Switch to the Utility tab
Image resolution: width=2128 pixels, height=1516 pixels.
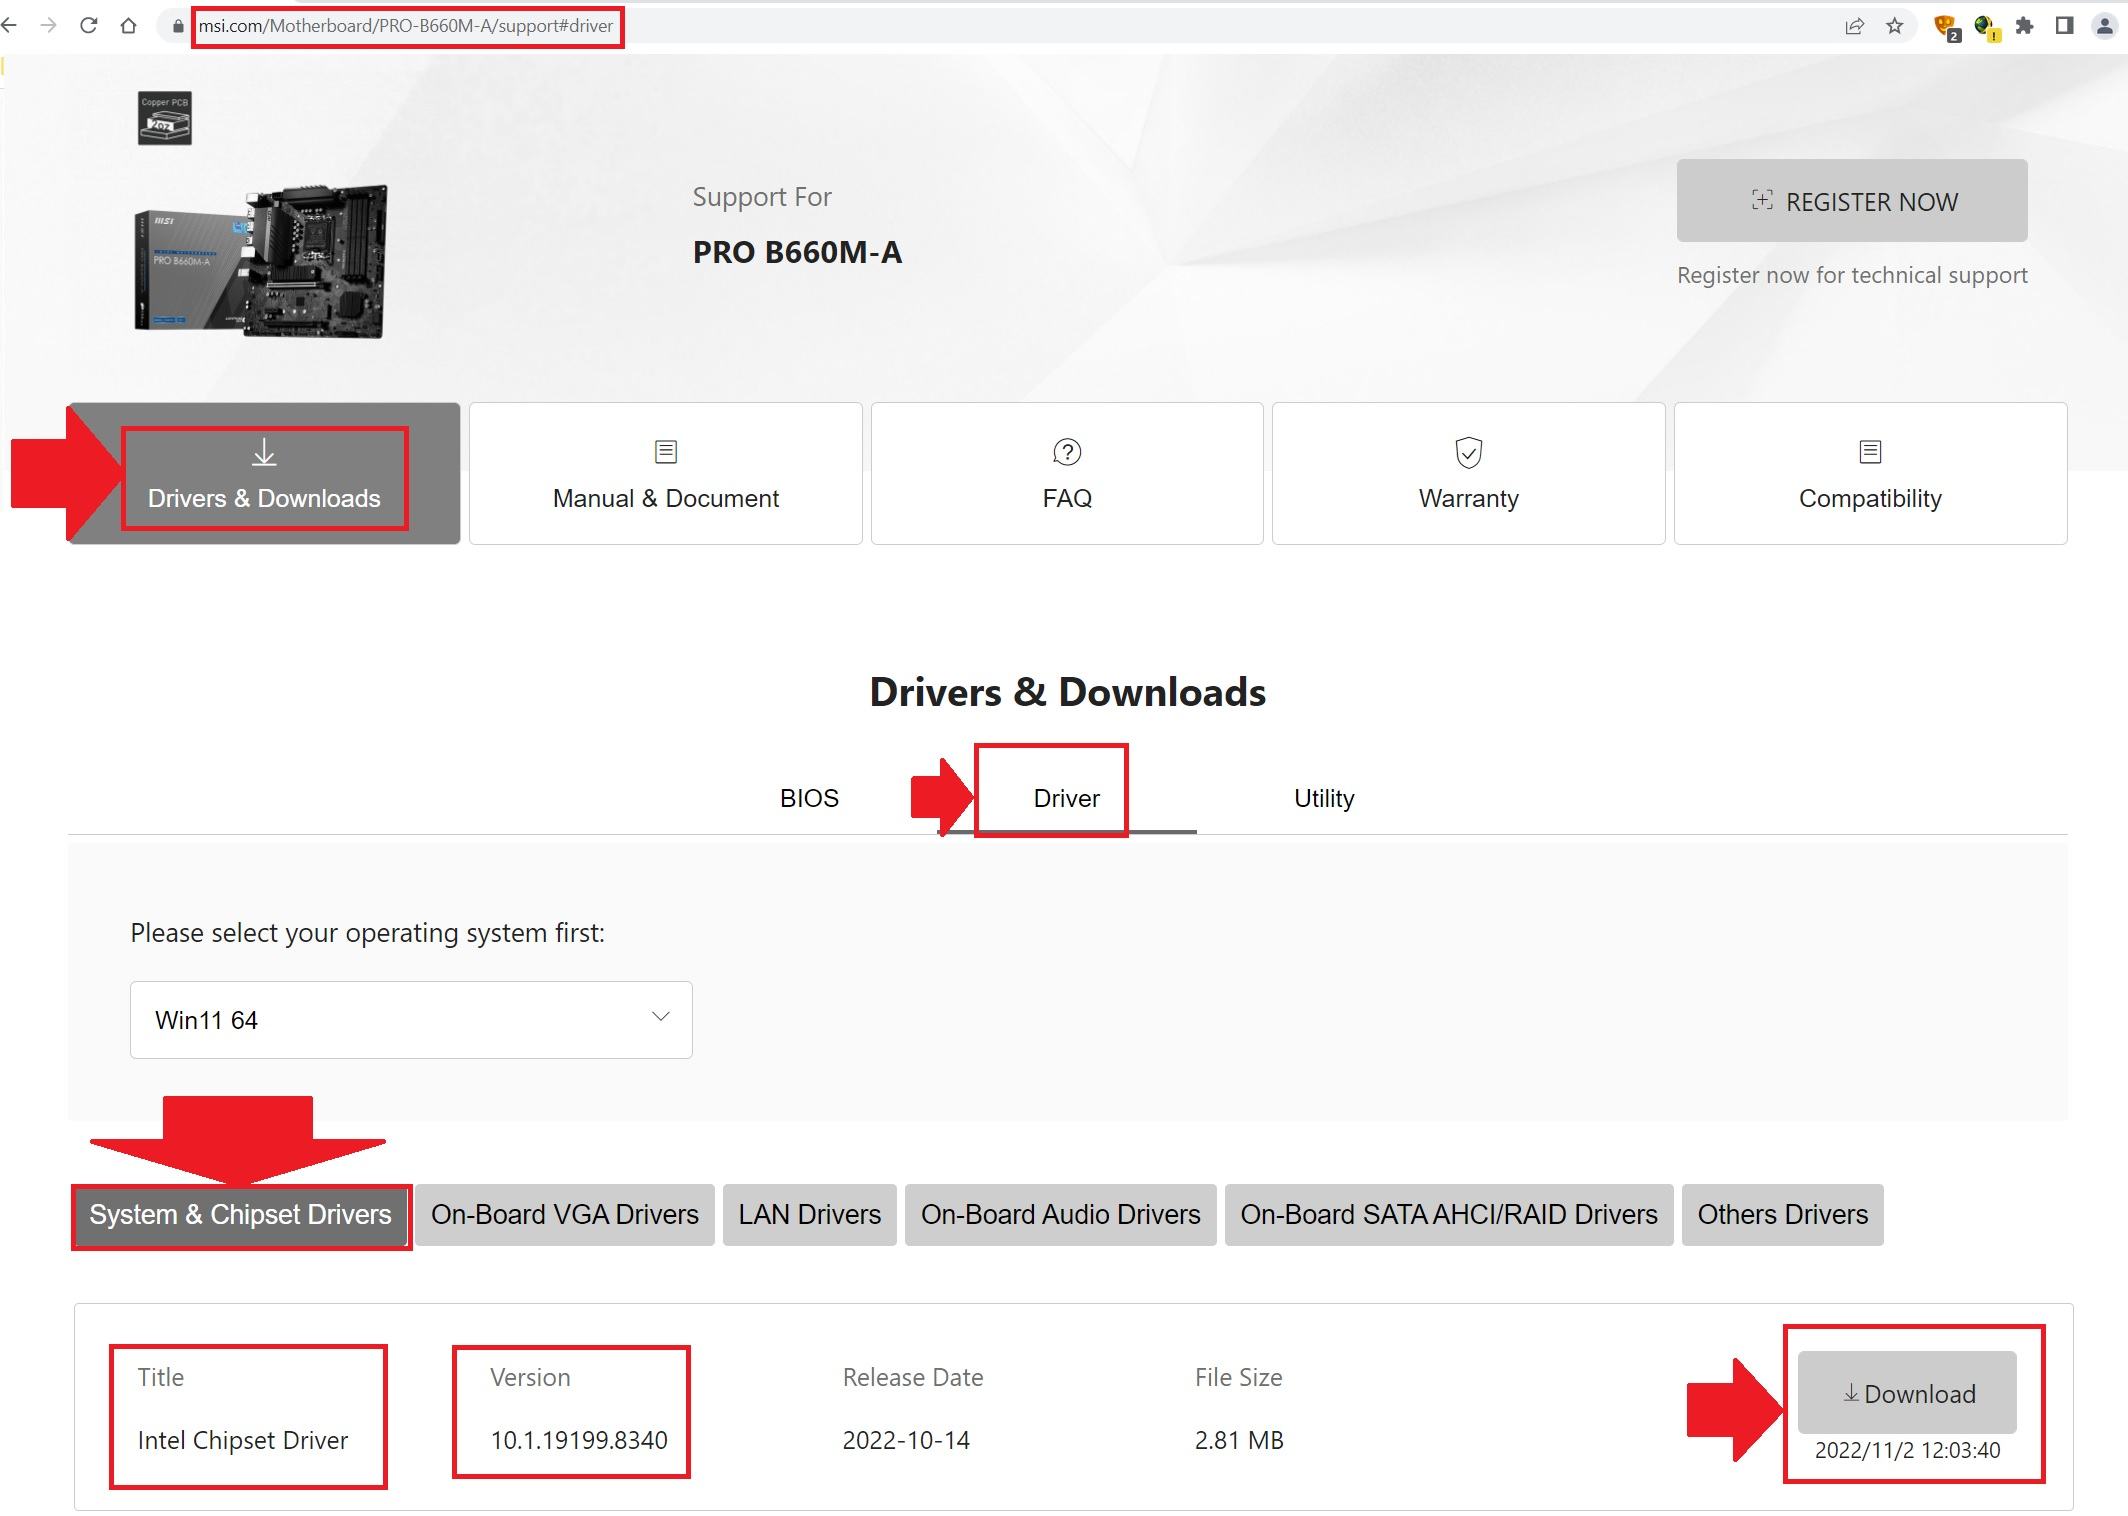1324,798
